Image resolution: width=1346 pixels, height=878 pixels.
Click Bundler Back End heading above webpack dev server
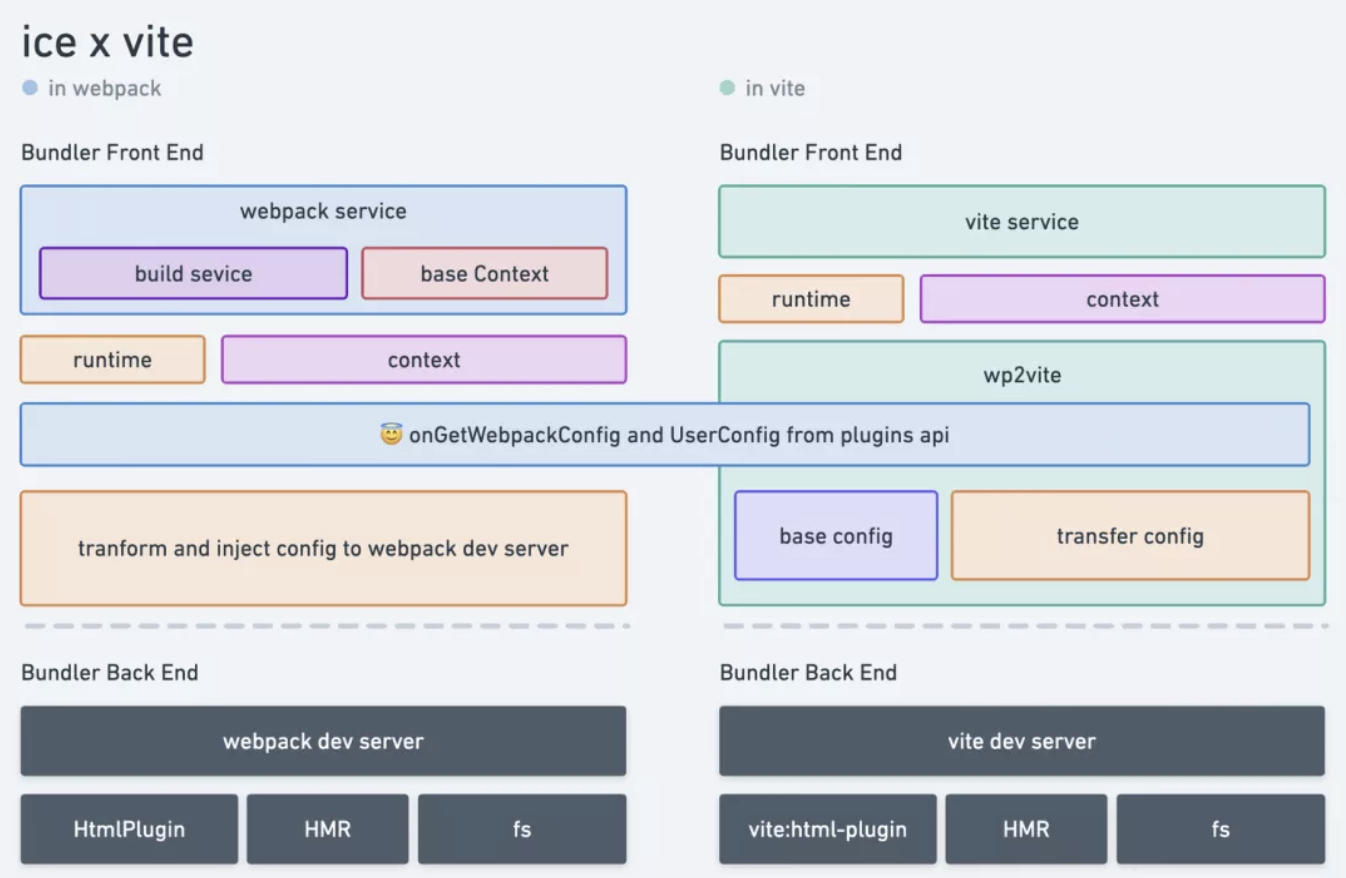(x=110, y=672)
